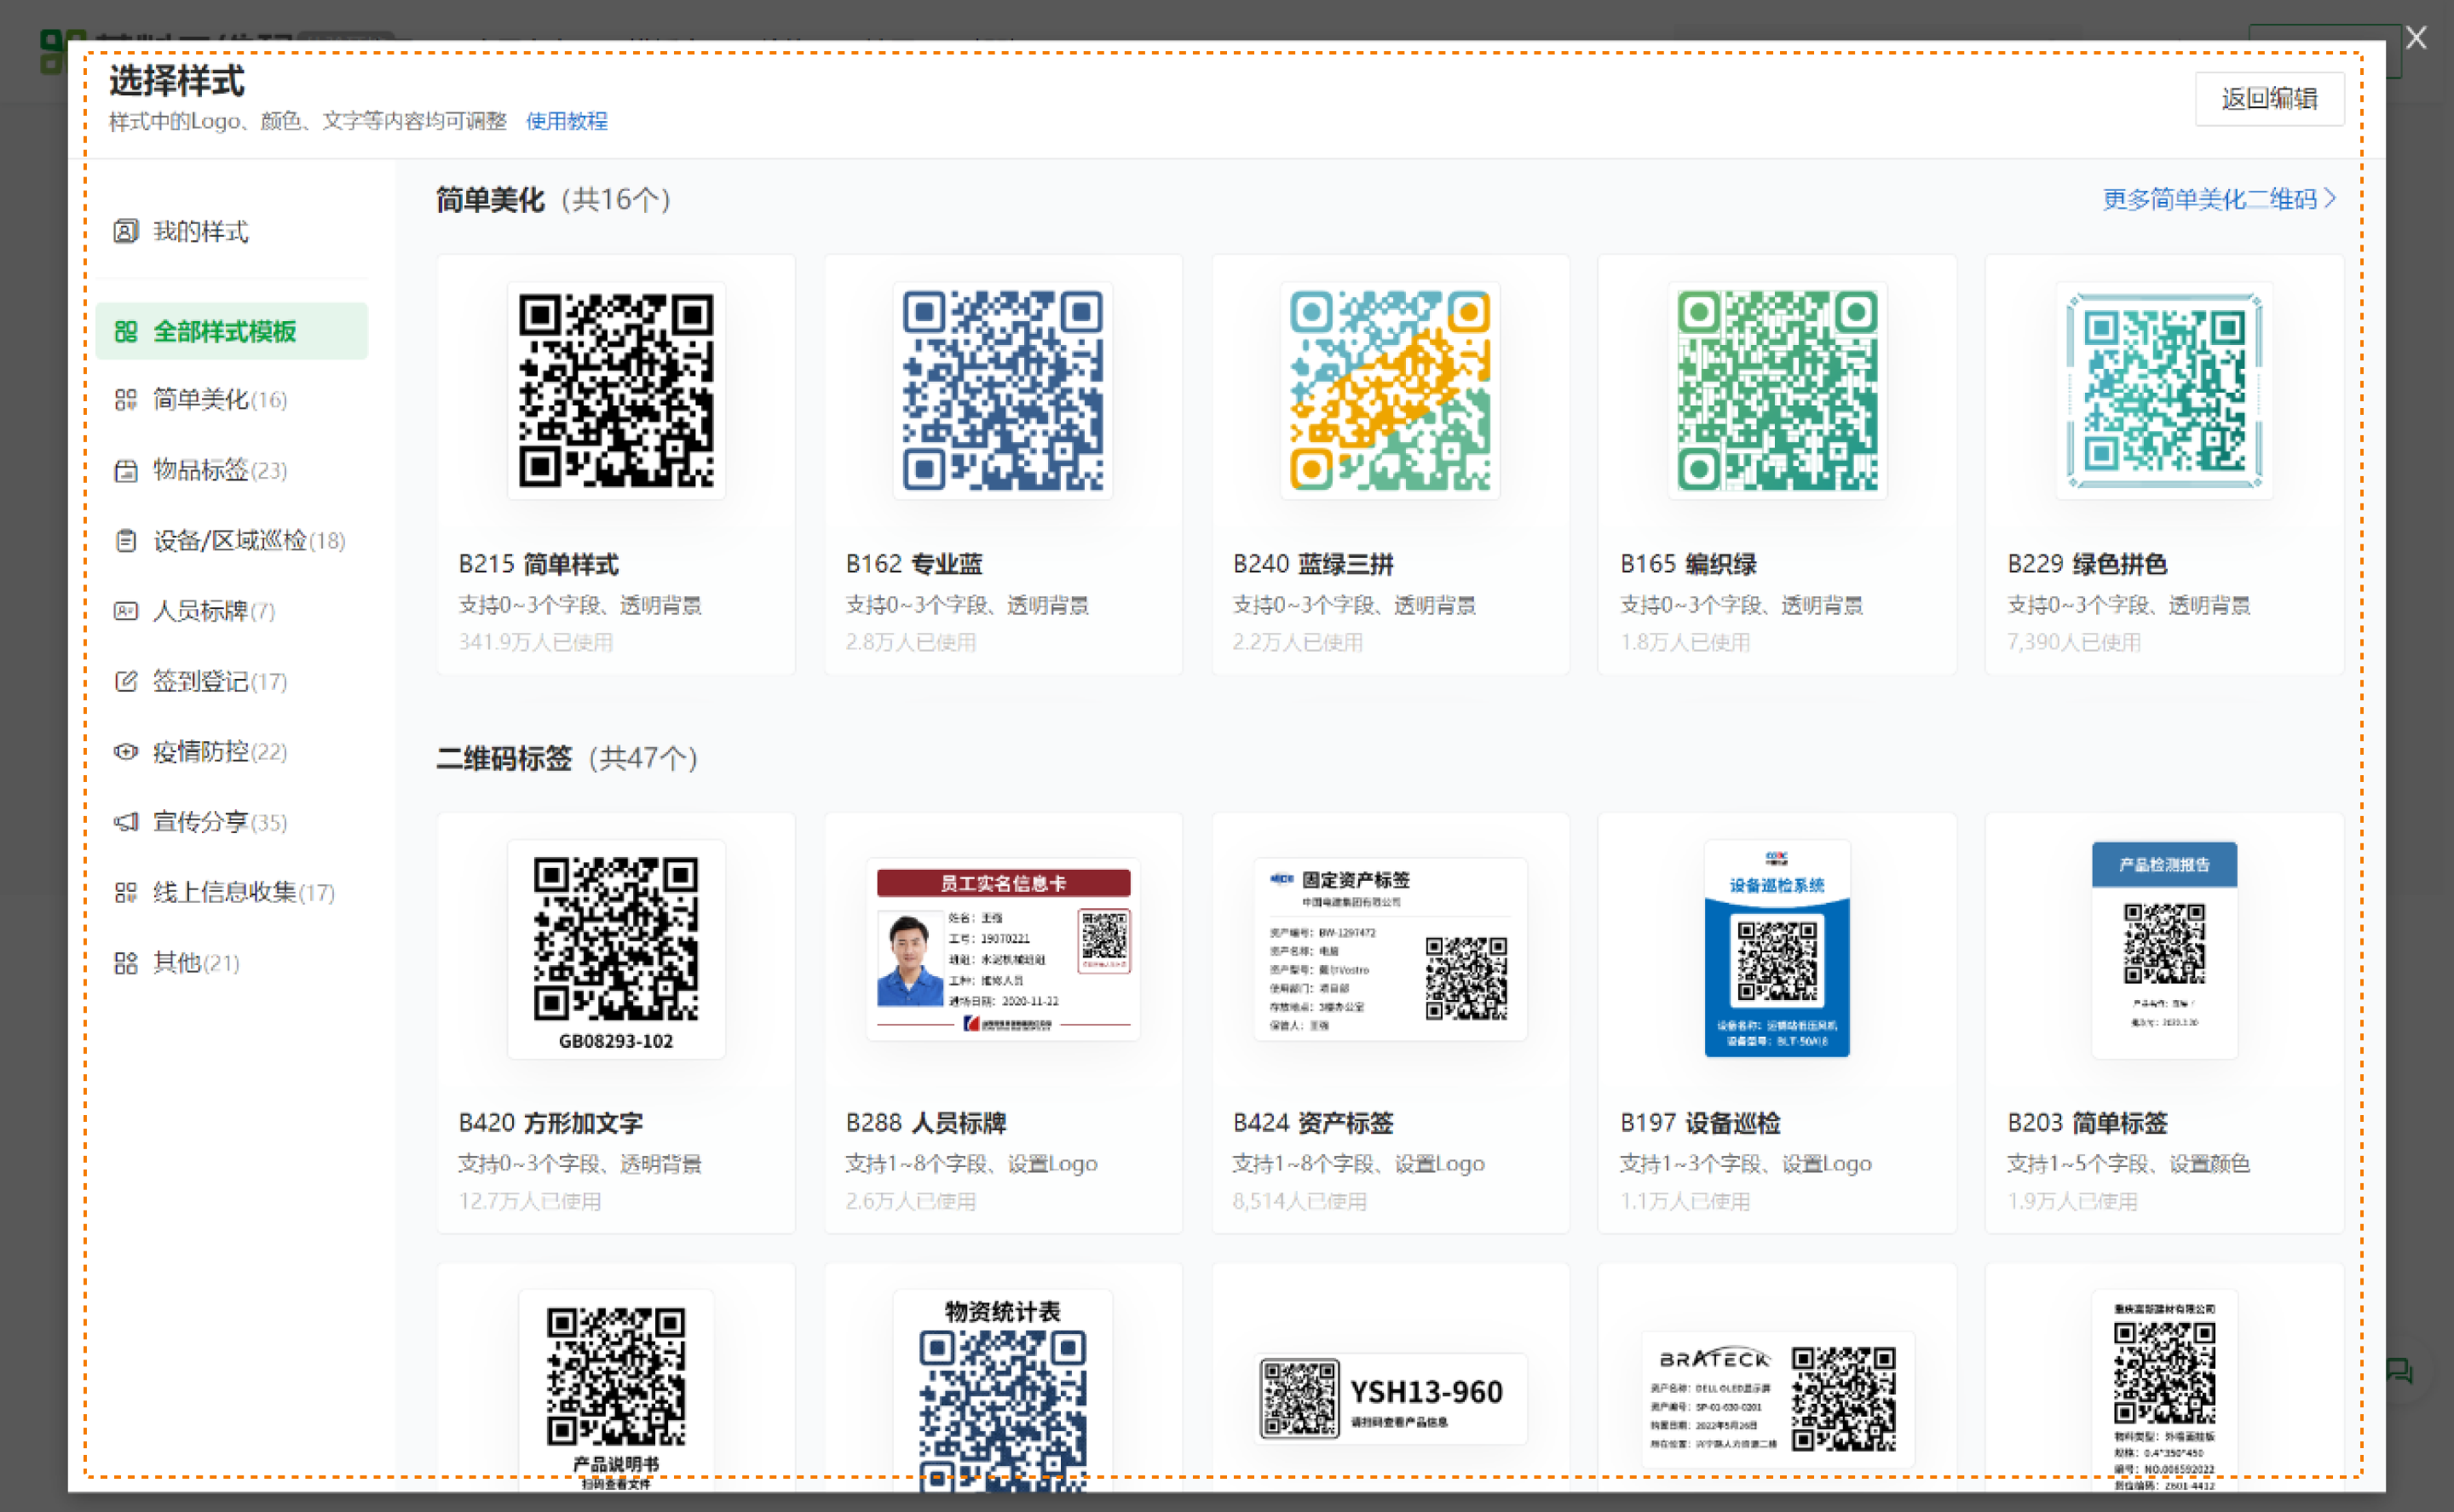Image resolution: width=2454 pixels, height=1512 pixels.
Task: Select the B215 简单样式 black QR thumbnail
Action: 616,390
